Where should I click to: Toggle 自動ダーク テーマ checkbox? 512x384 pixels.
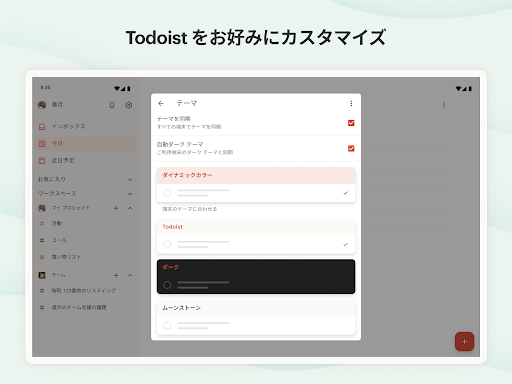[x=351, y=148]
